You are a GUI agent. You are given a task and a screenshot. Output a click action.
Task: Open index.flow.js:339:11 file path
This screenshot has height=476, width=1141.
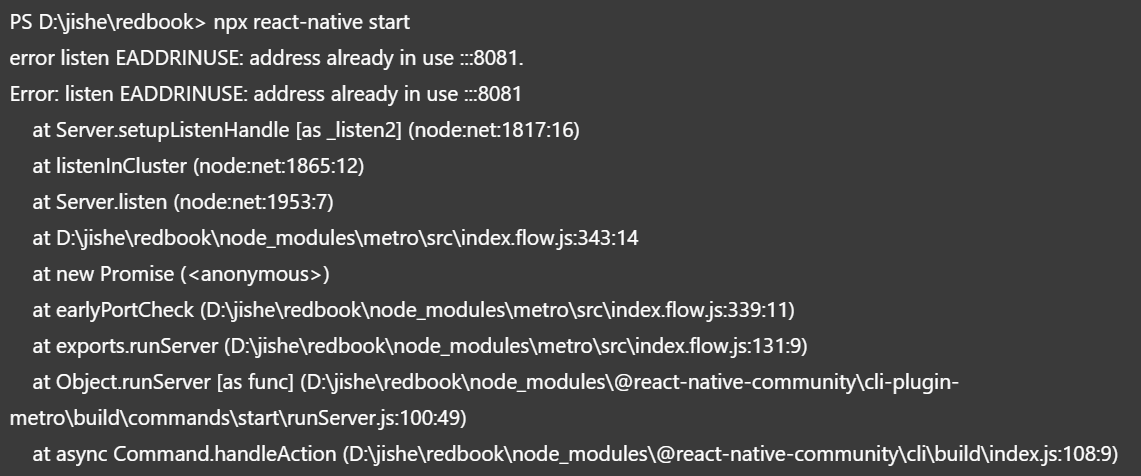point(497,310)
